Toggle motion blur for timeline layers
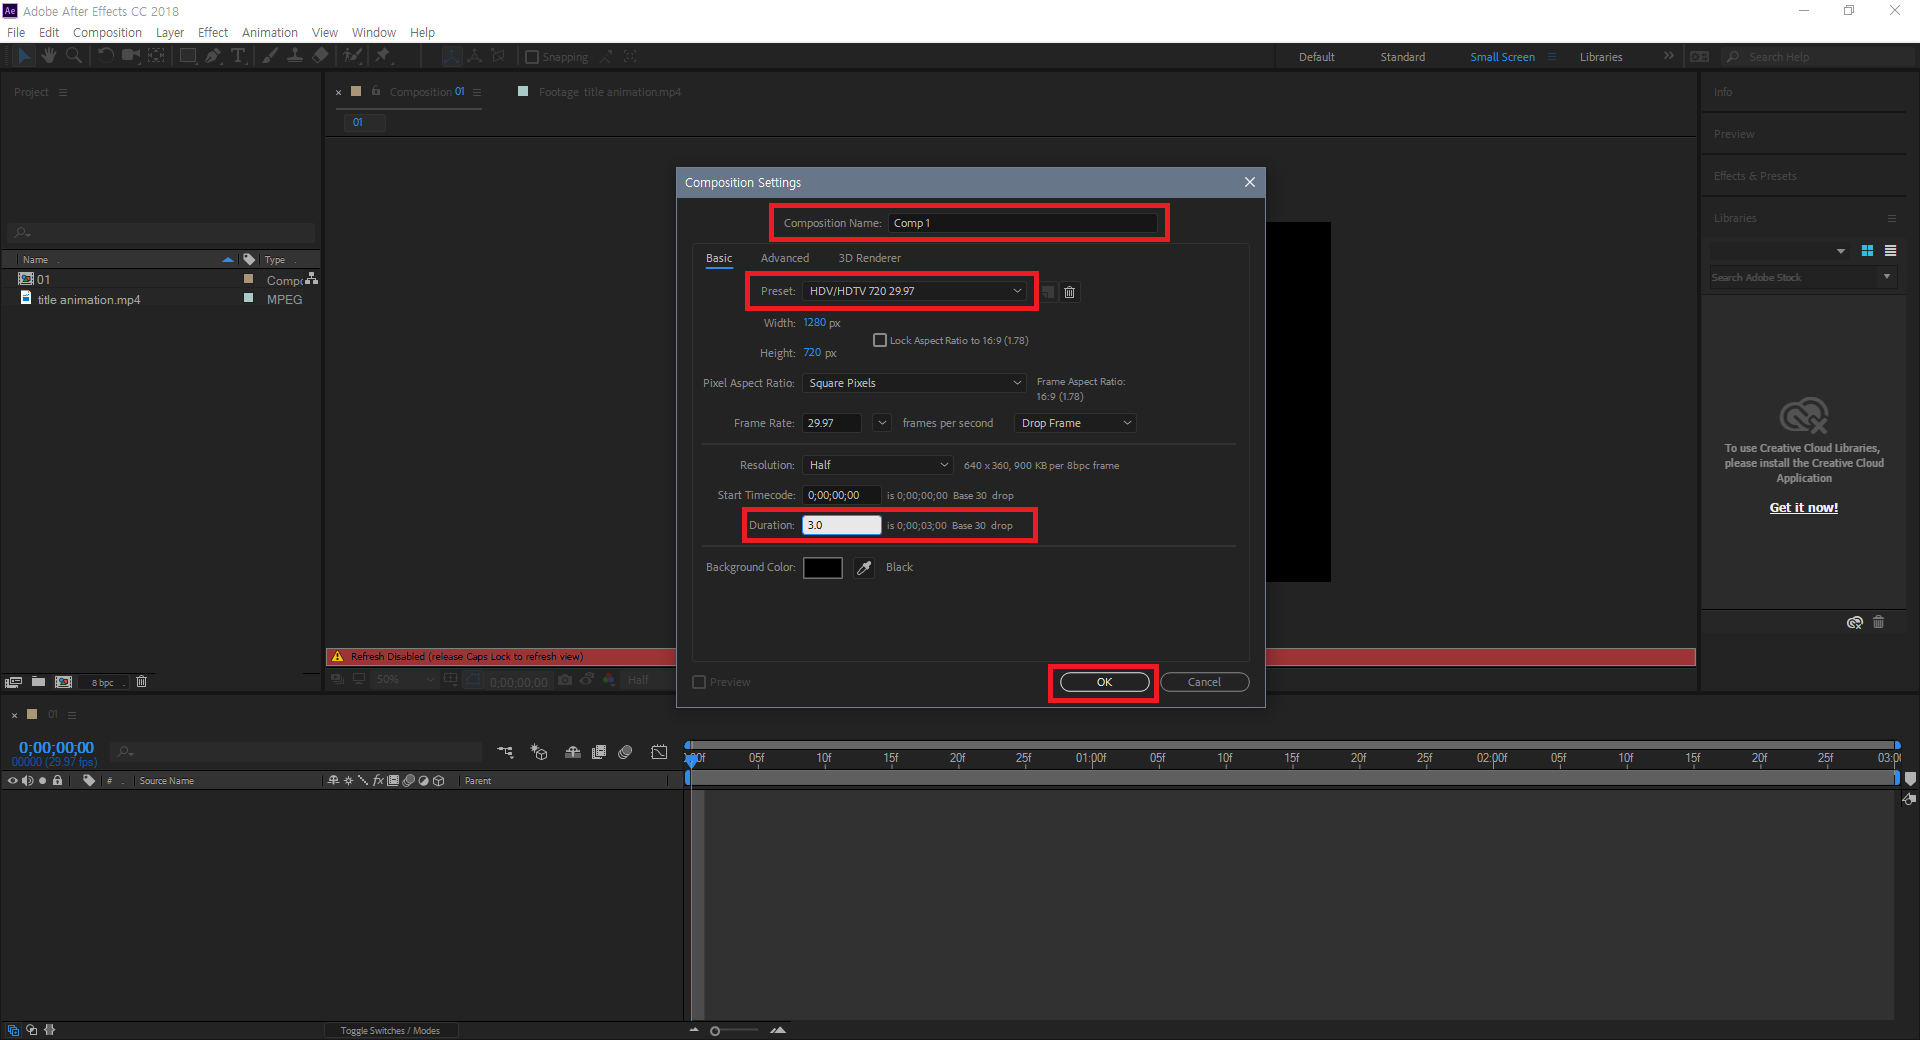The width and height of the screenshot is (1920, 1040). pyautogui.click(x=626, y=752)
